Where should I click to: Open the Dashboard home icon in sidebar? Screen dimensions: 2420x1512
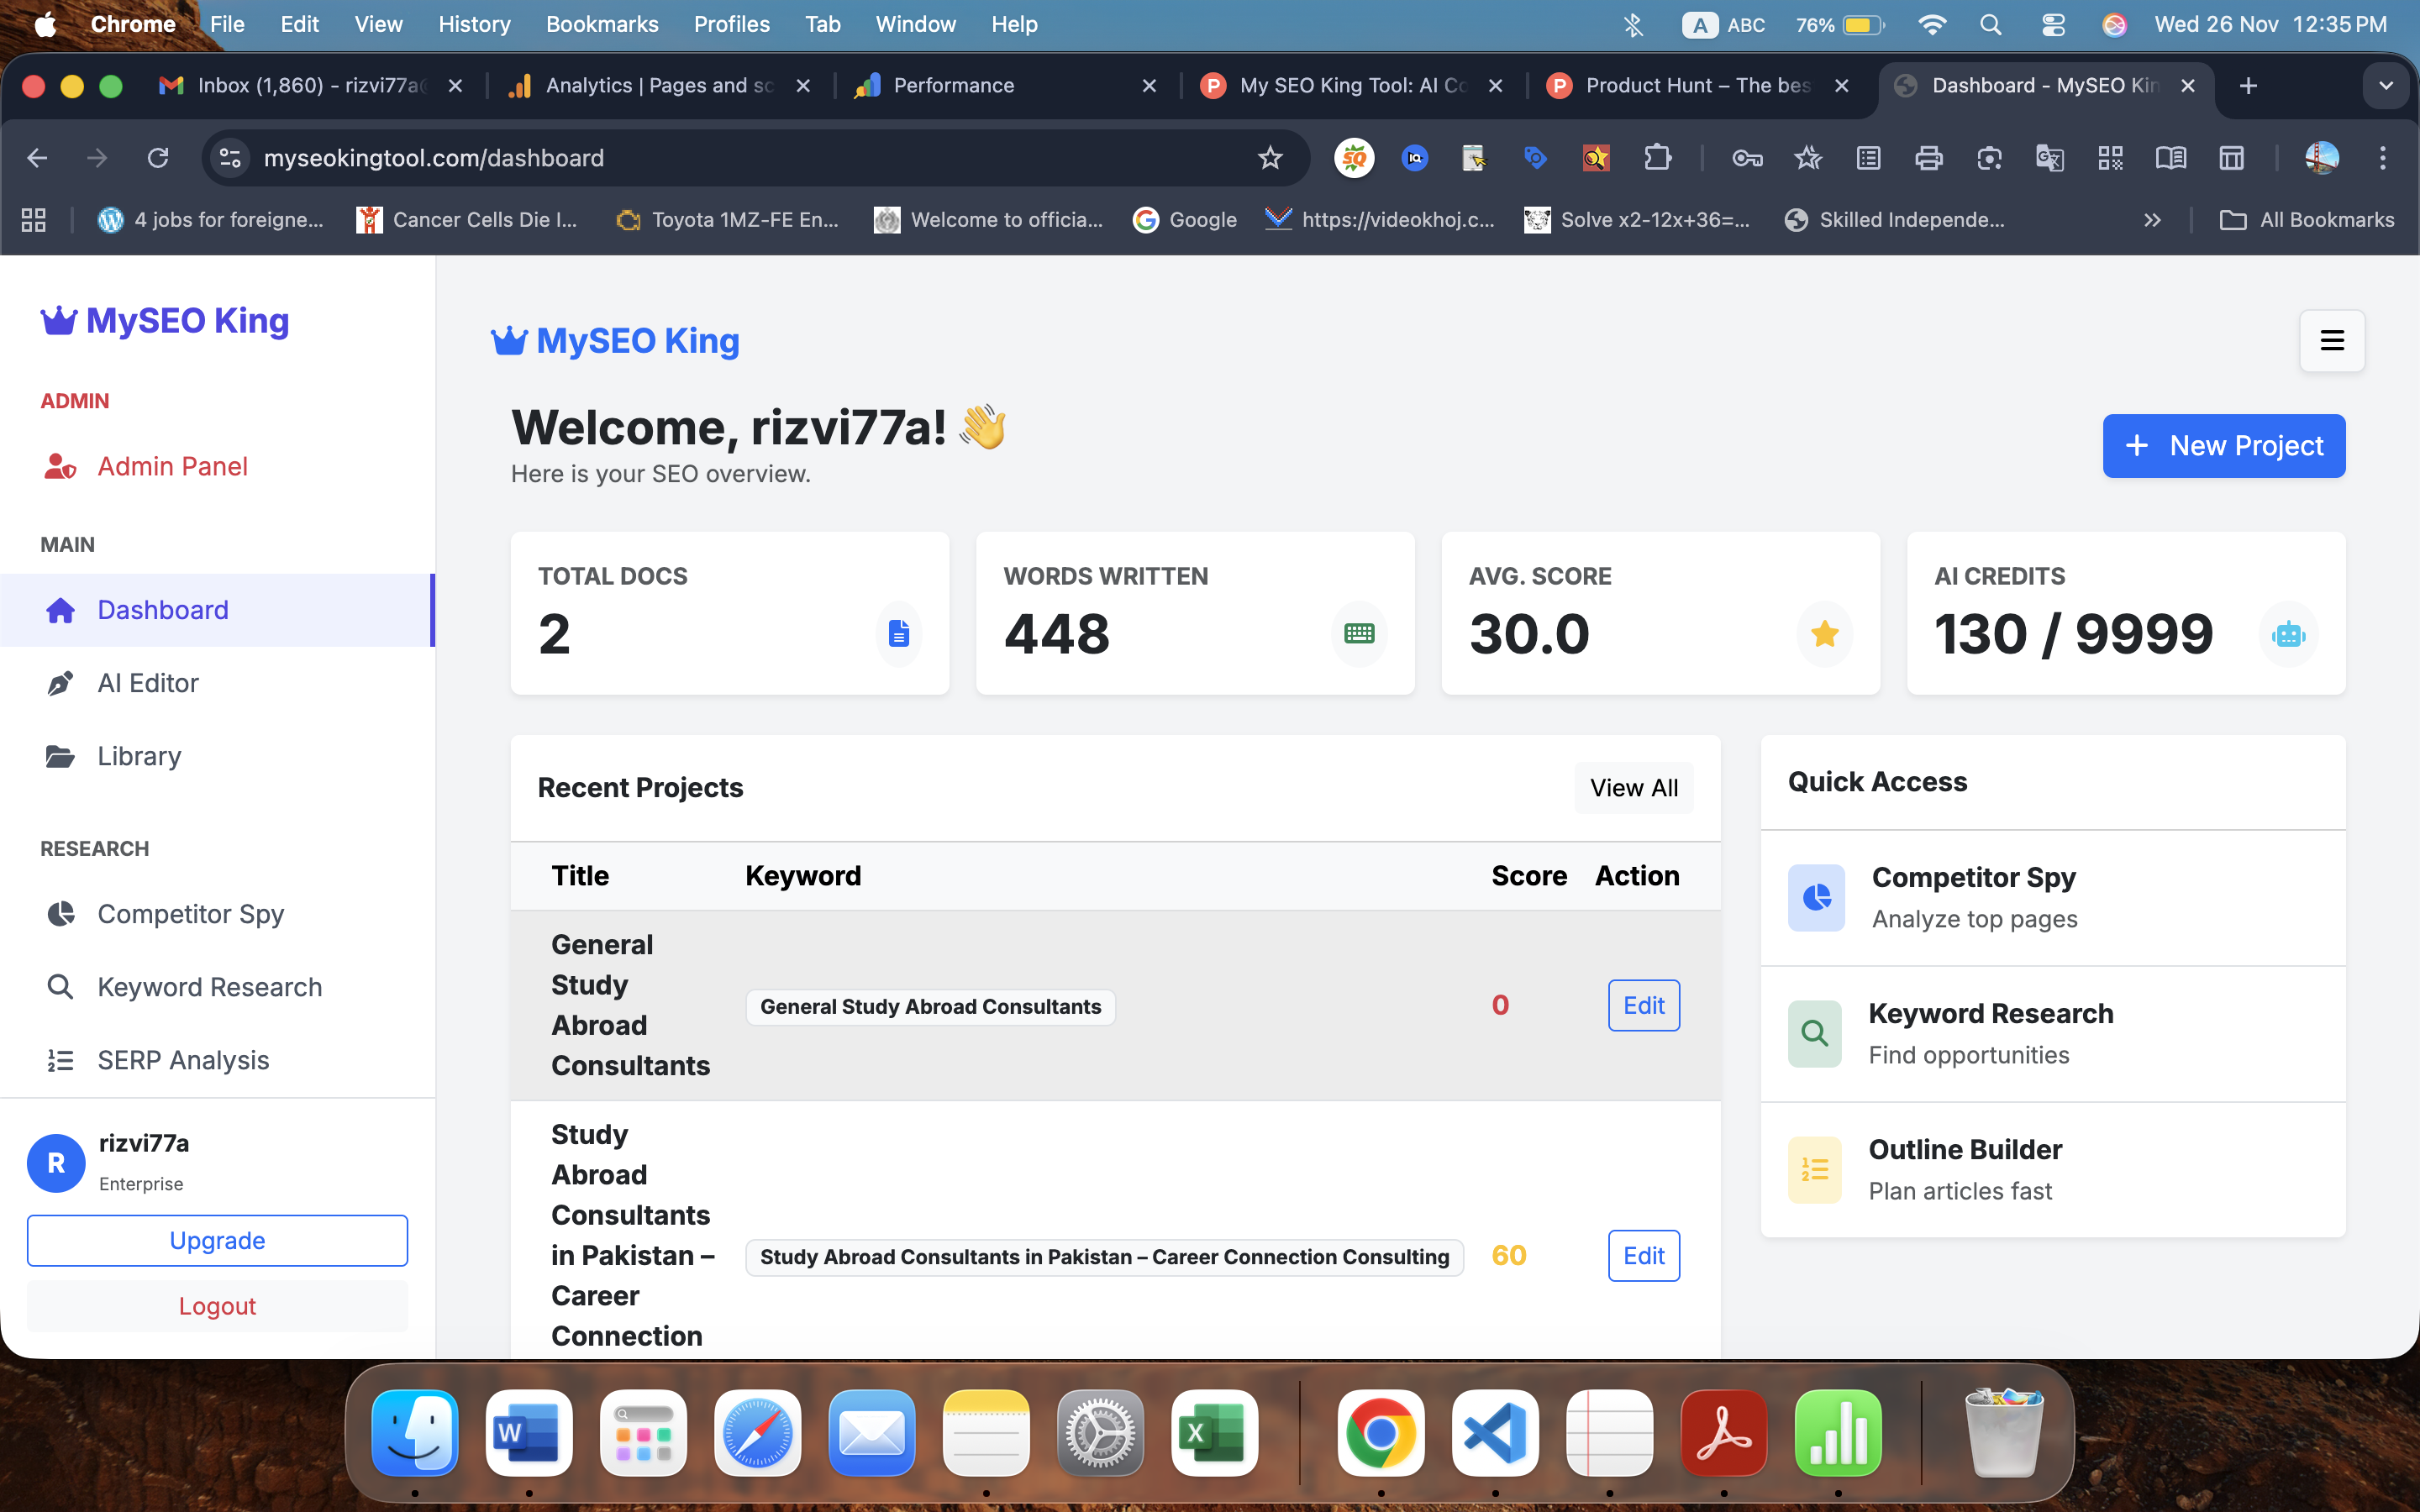61,609
